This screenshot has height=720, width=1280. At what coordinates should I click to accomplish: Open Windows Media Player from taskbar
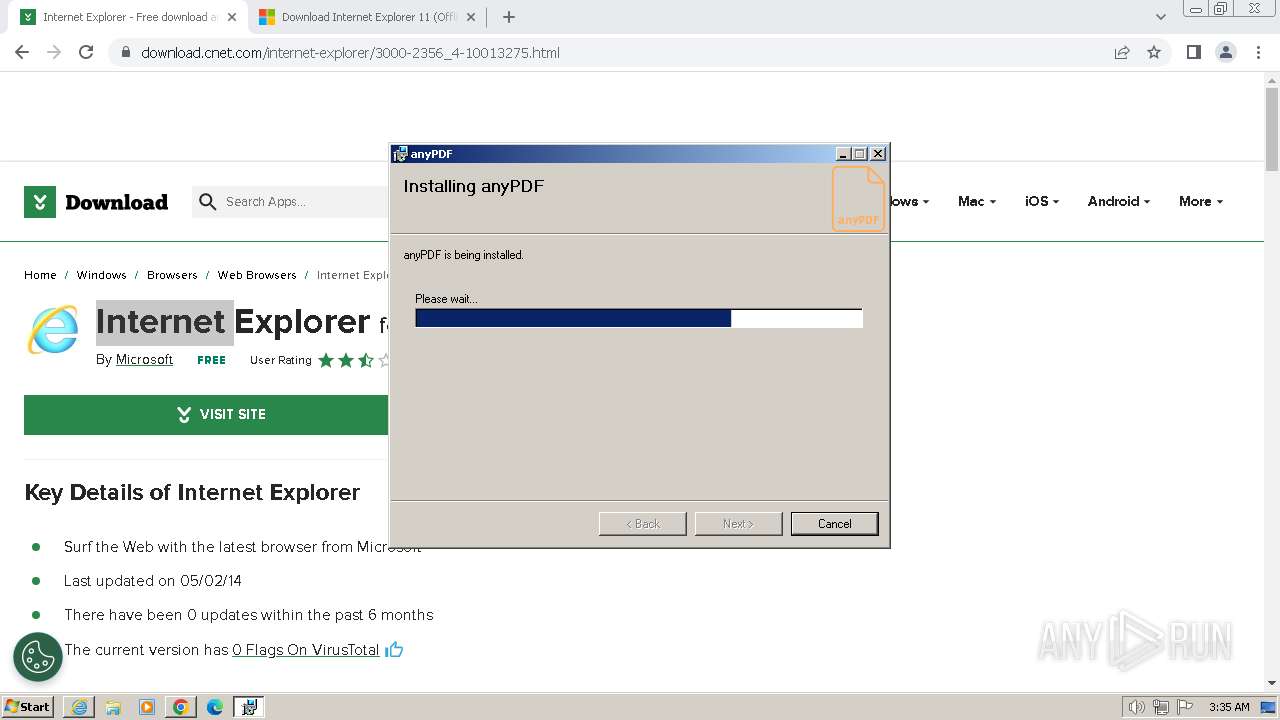147,706
